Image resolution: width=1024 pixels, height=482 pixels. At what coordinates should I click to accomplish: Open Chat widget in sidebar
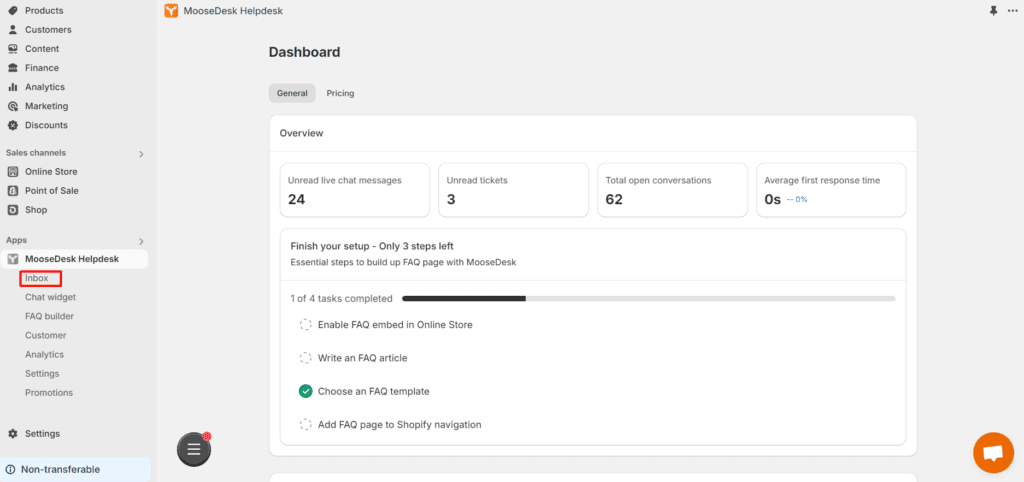click(x=50, y=297)
